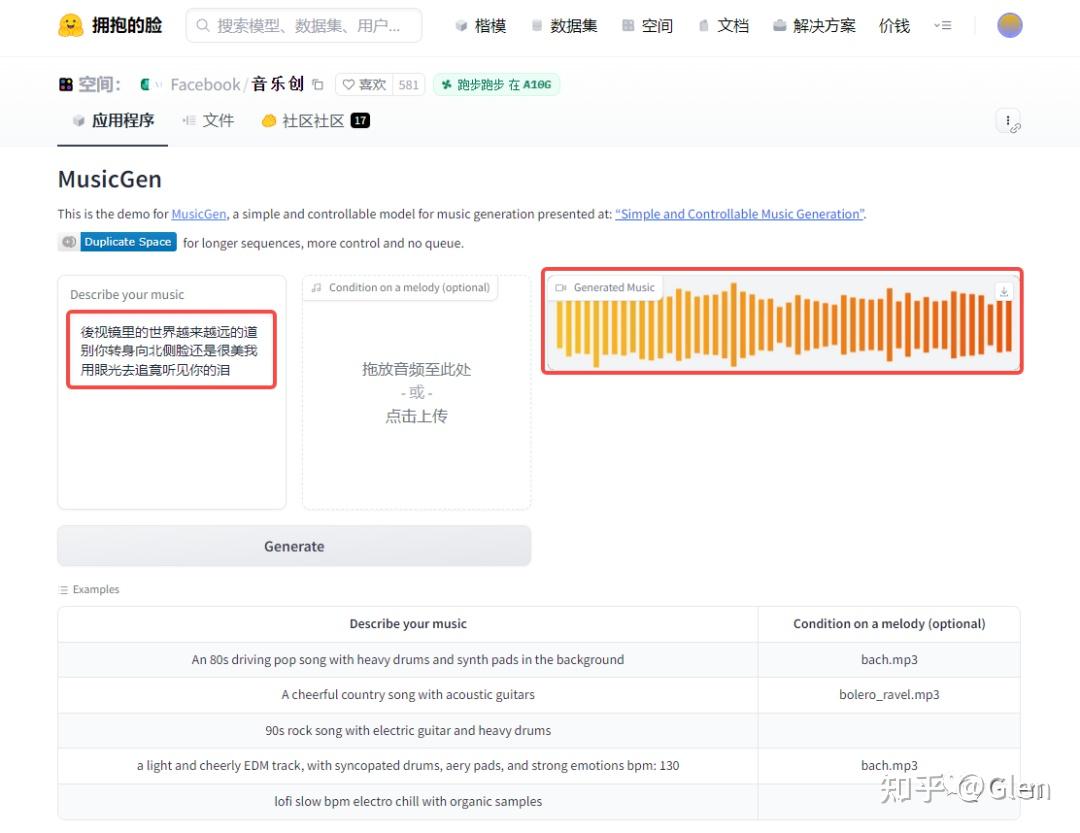Follow the Simple and Controllable Music Generation link
The width and height of the screenshot is (1080, 833).
coord(740,214)
